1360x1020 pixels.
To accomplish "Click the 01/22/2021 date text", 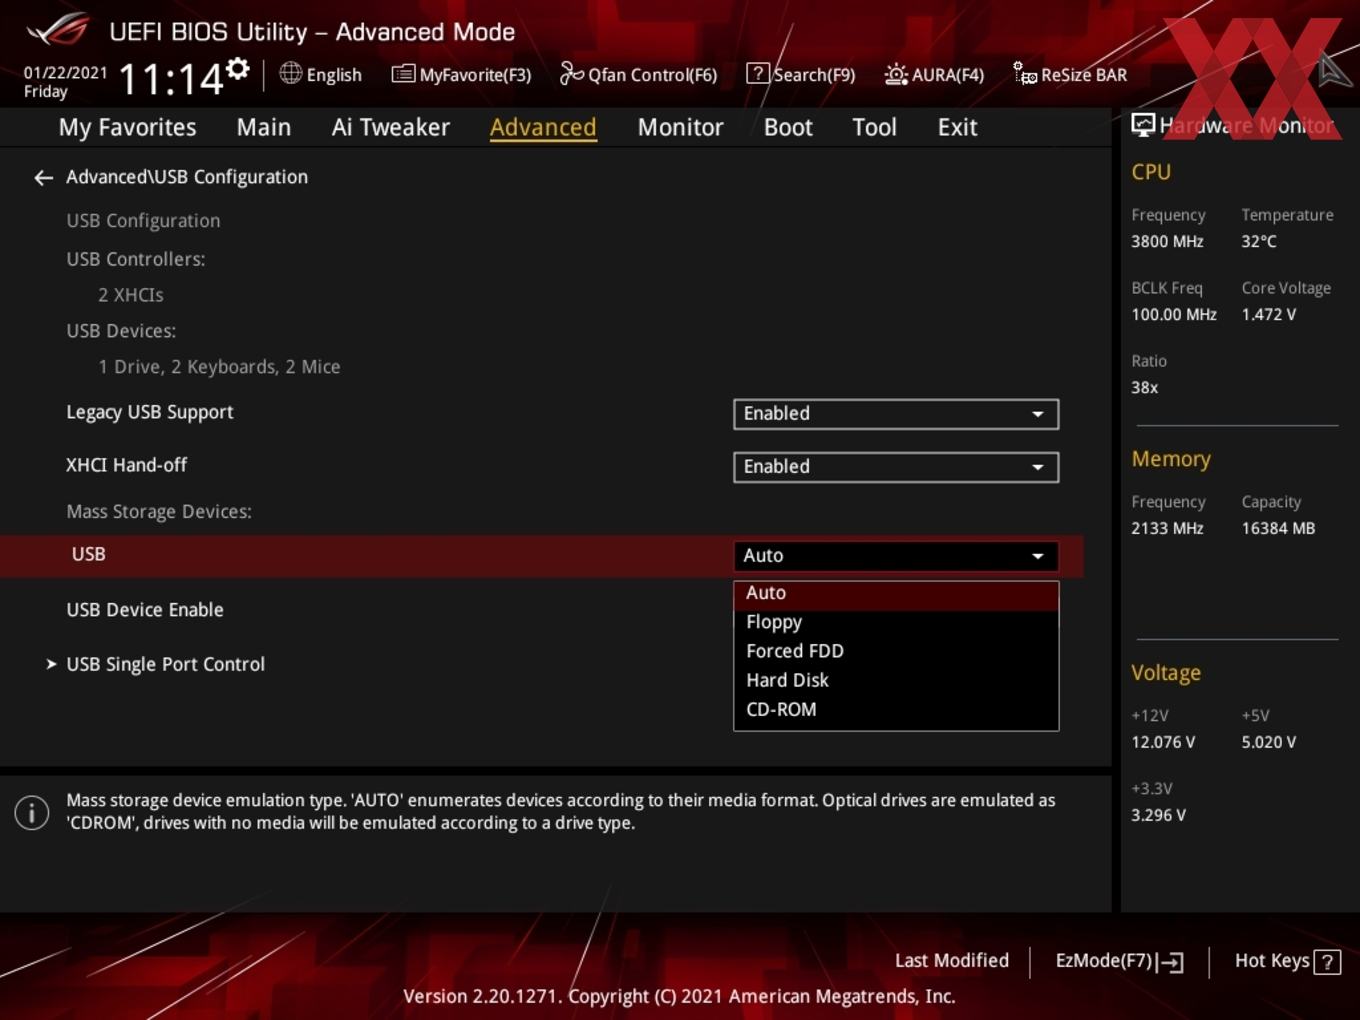I will click(x=65, y=73).
